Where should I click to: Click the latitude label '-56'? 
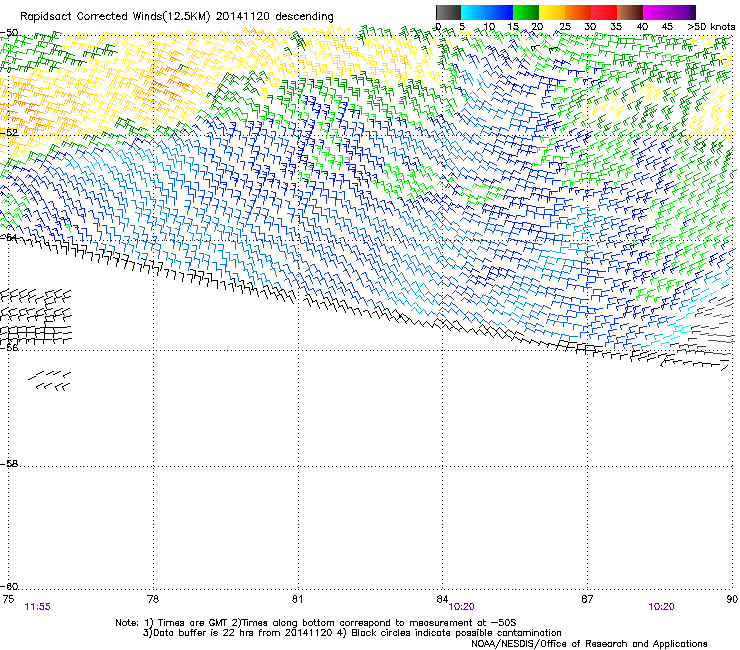coord(9,347)
